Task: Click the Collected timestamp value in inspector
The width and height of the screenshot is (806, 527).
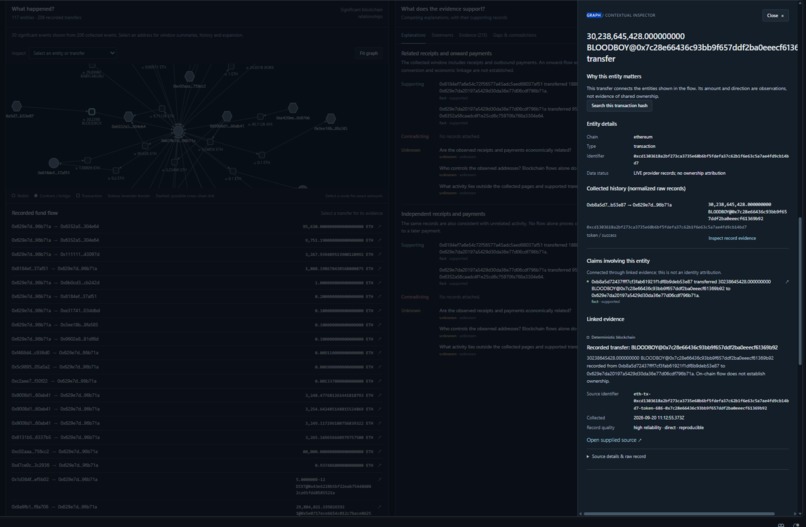Action: click(658, 418)
